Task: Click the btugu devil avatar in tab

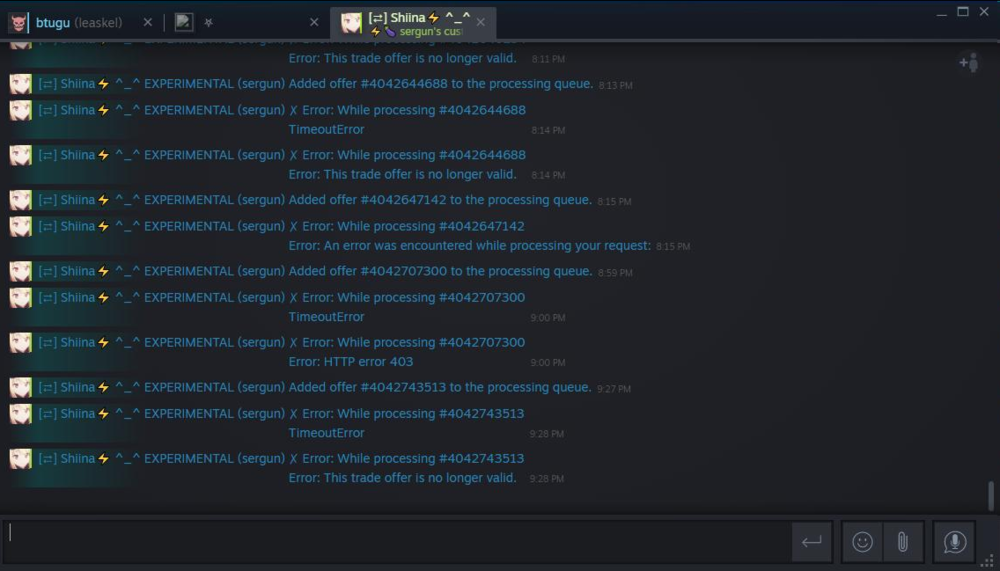Action: click(18, 23)
